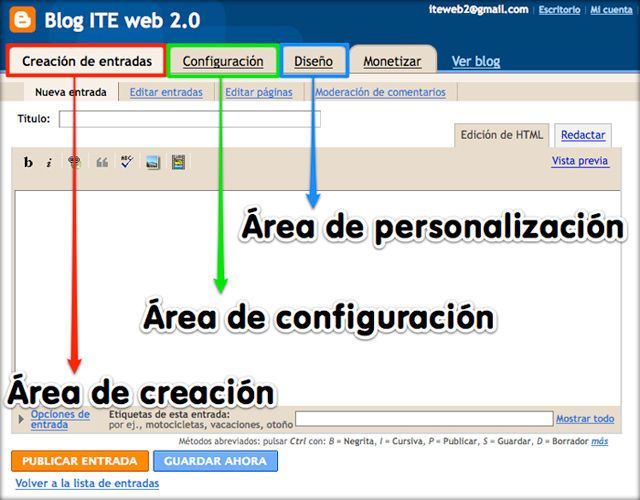Click the insert link icon

(x=75, y=162)
